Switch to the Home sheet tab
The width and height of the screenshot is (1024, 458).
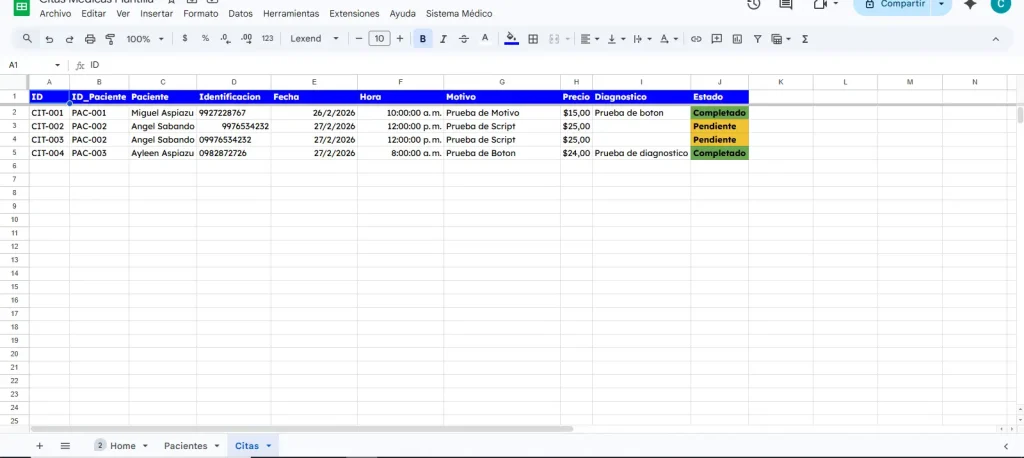click(x=123, y=446)
